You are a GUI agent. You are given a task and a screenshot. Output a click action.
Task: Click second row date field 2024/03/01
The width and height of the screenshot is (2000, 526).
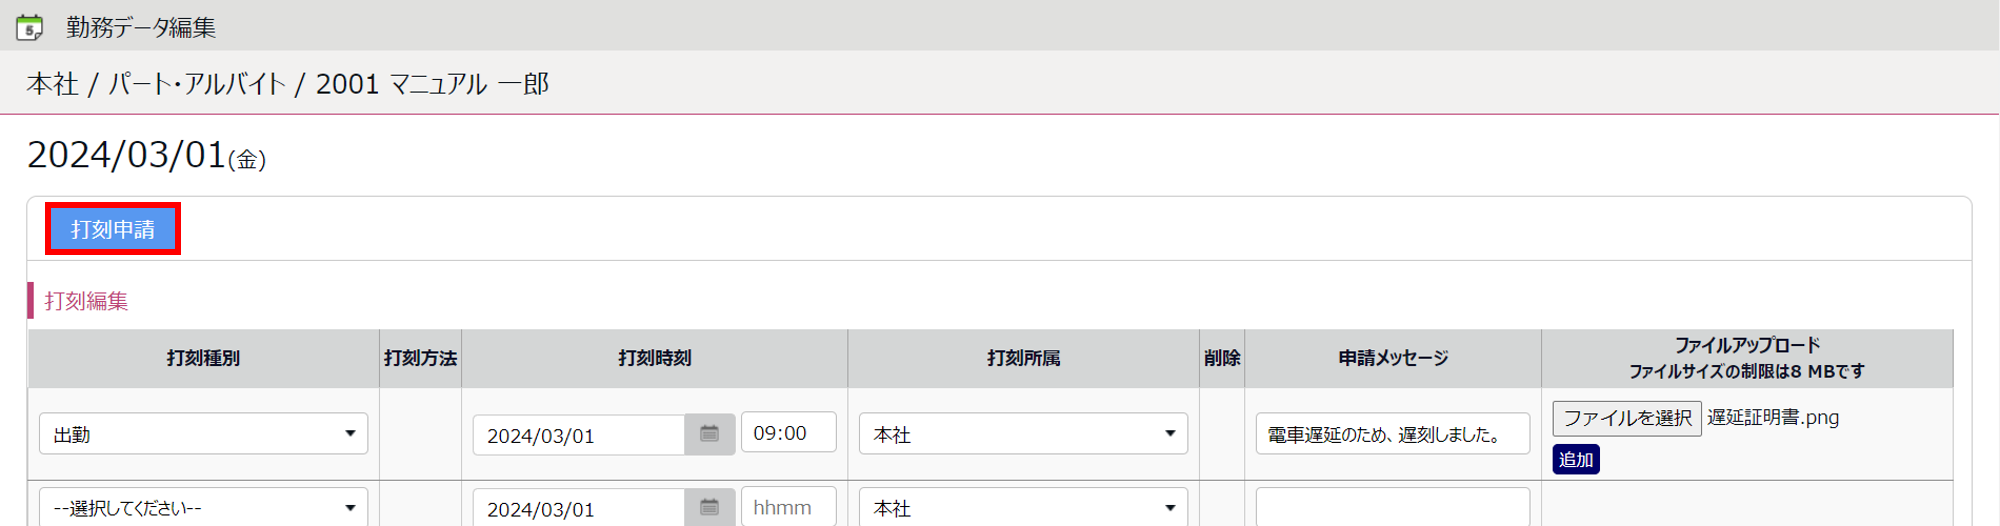(x=578, y=508)
